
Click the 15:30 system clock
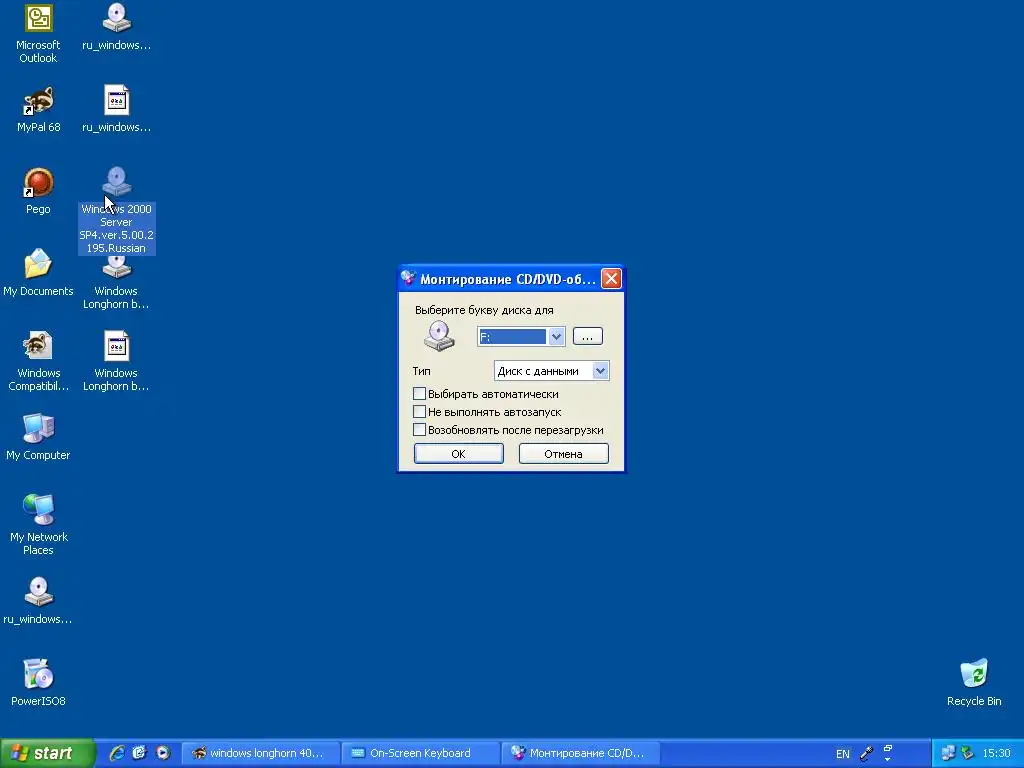997,754
